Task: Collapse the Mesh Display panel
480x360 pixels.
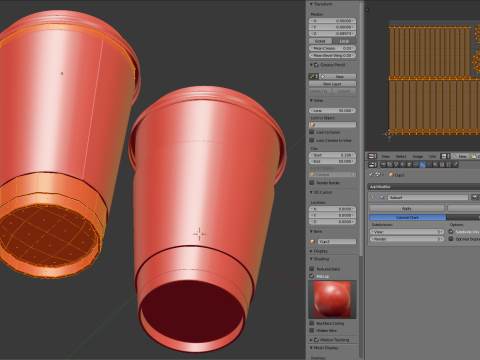Action: (311, 348)
